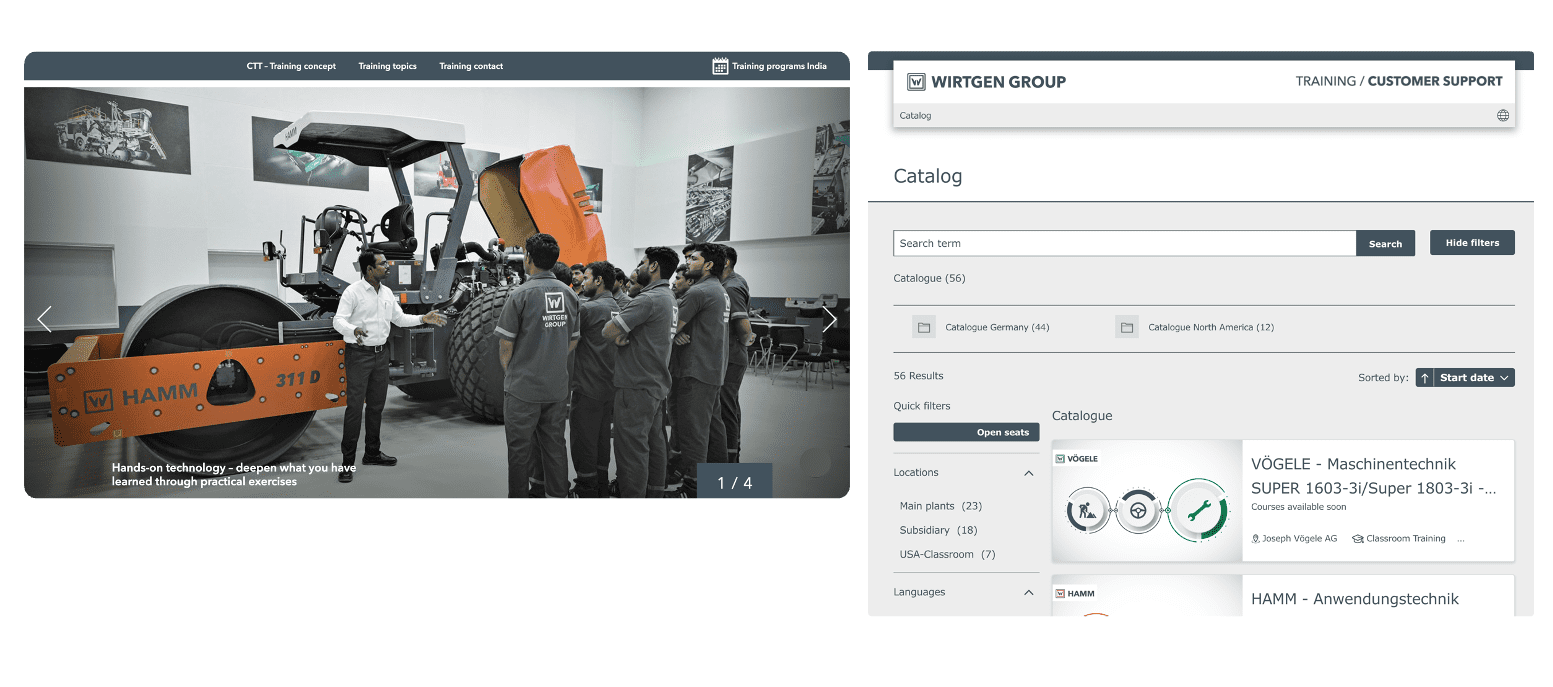
Task: Click the Search term input field
Action: [x=1124, y=244]
